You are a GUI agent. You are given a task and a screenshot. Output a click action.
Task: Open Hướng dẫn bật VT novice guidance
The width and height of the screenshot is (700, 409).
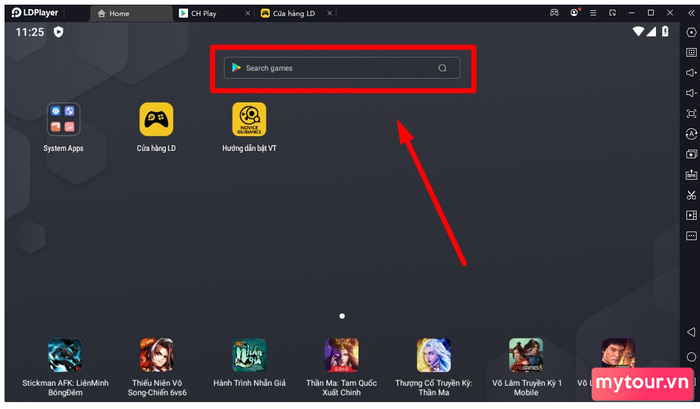click(x=249, y=120)
